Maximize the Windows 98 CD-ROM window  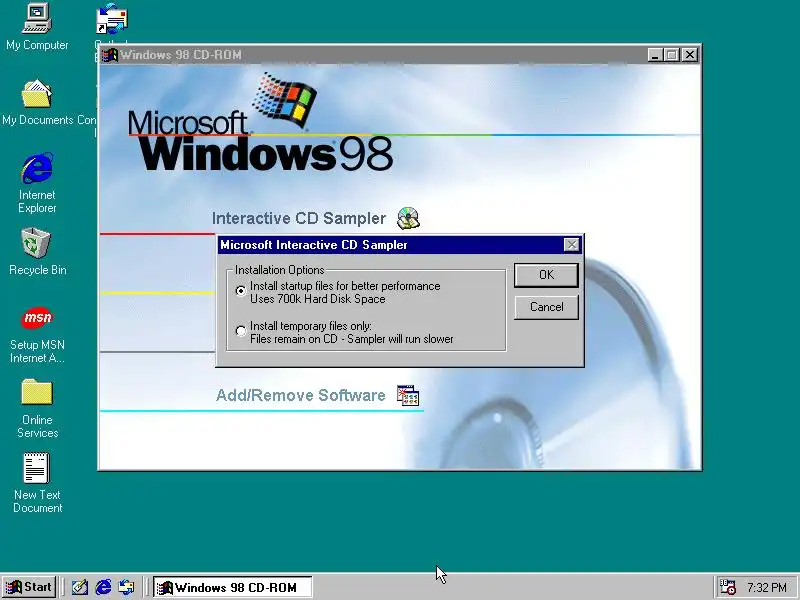(672, 55)
